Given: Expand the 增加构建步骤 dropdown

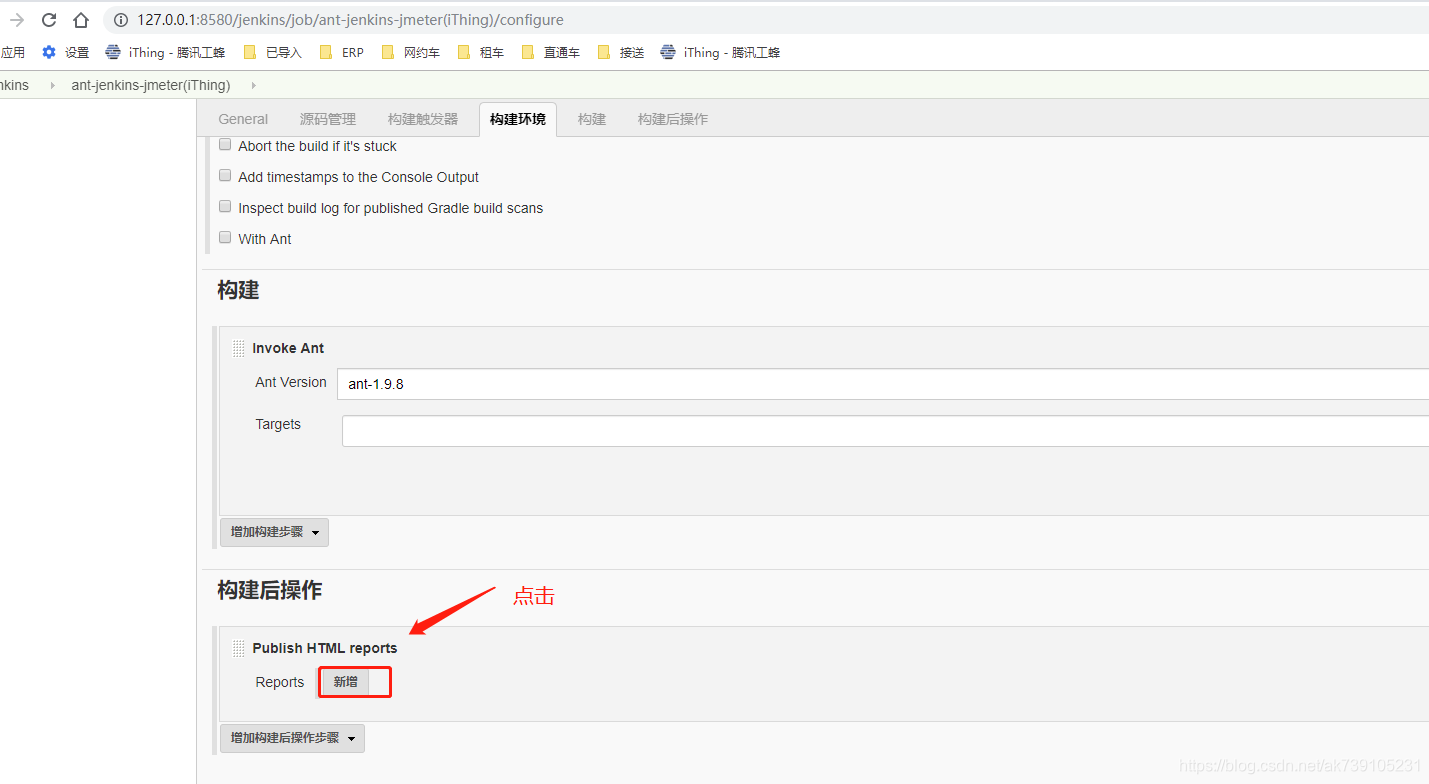Looking at the screenshot, I should [x=274, y=532].
